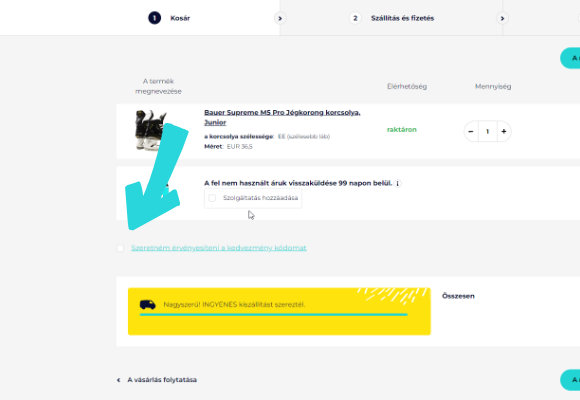Click the minus quantity button

point(471,131)
